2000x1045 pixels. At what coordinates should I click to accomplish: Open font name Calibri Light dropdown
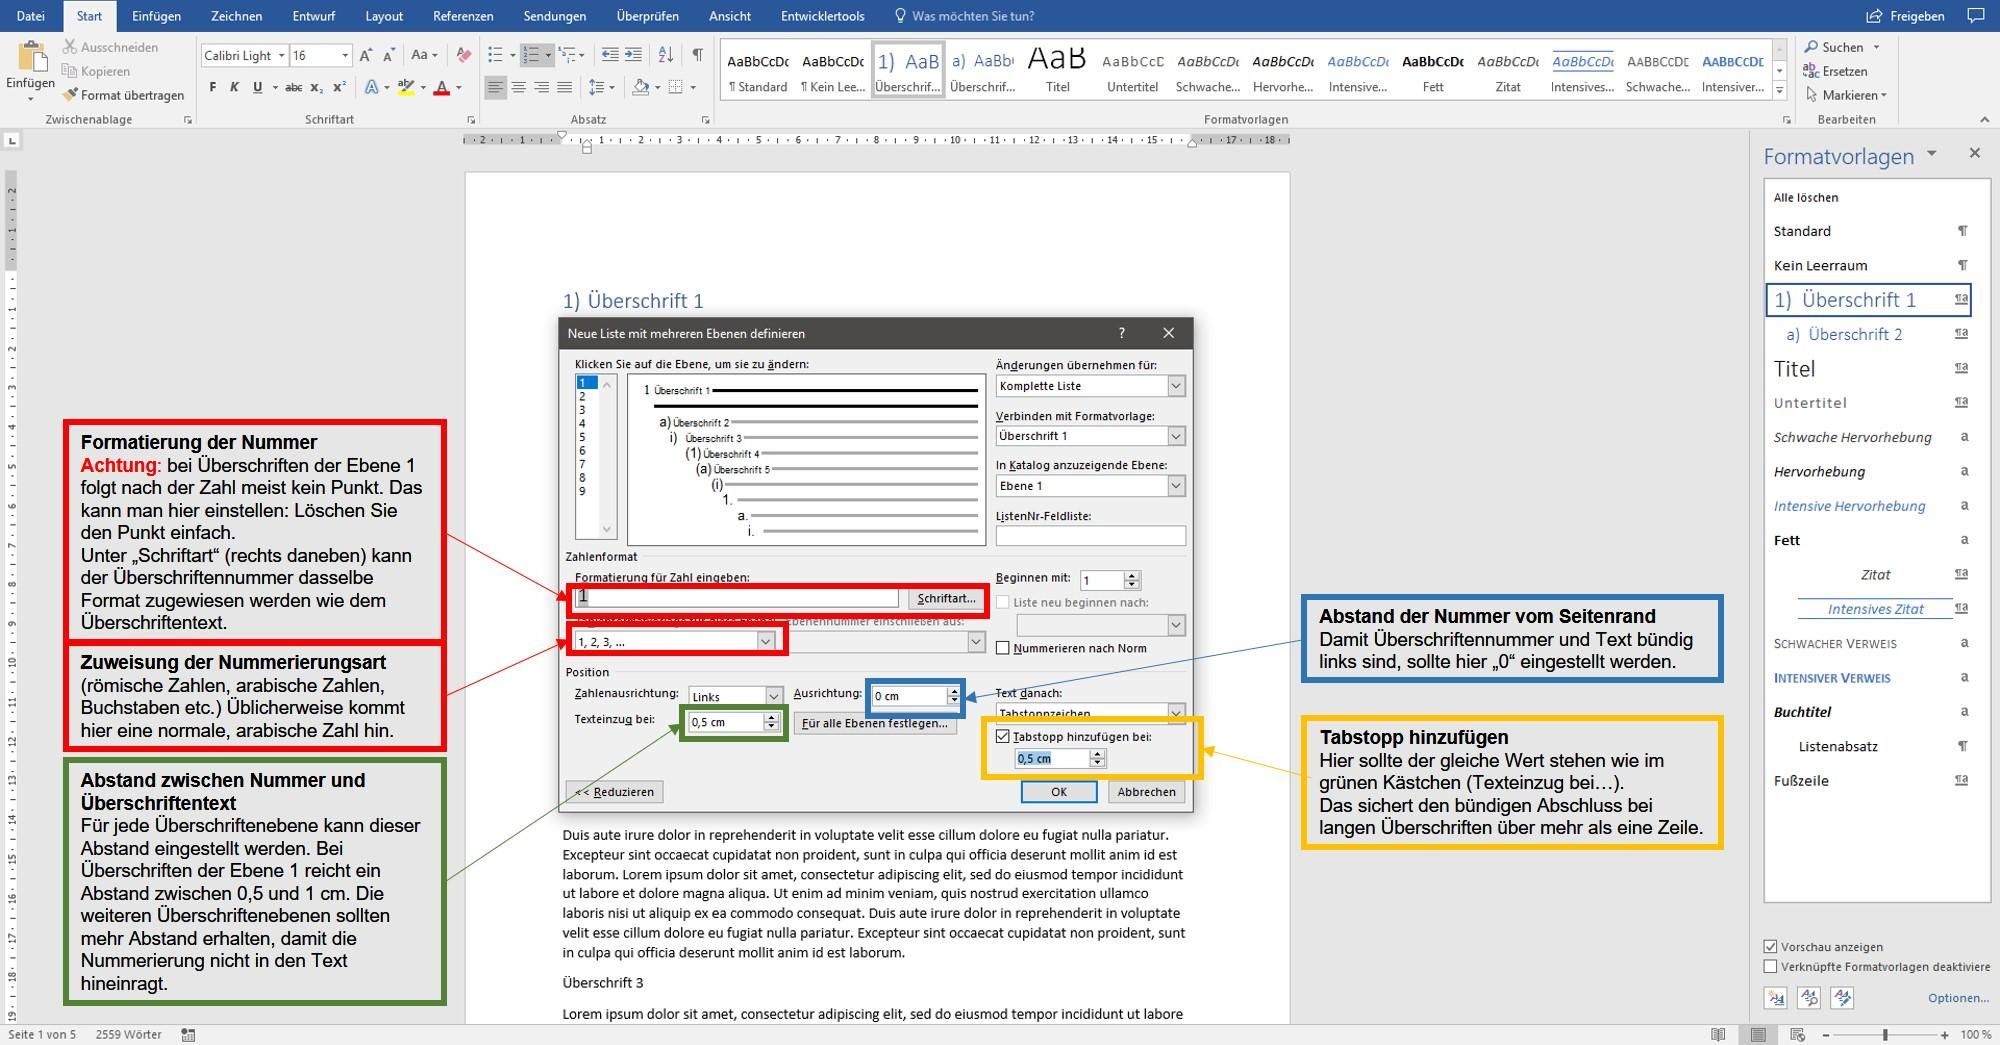click(281, 55)
